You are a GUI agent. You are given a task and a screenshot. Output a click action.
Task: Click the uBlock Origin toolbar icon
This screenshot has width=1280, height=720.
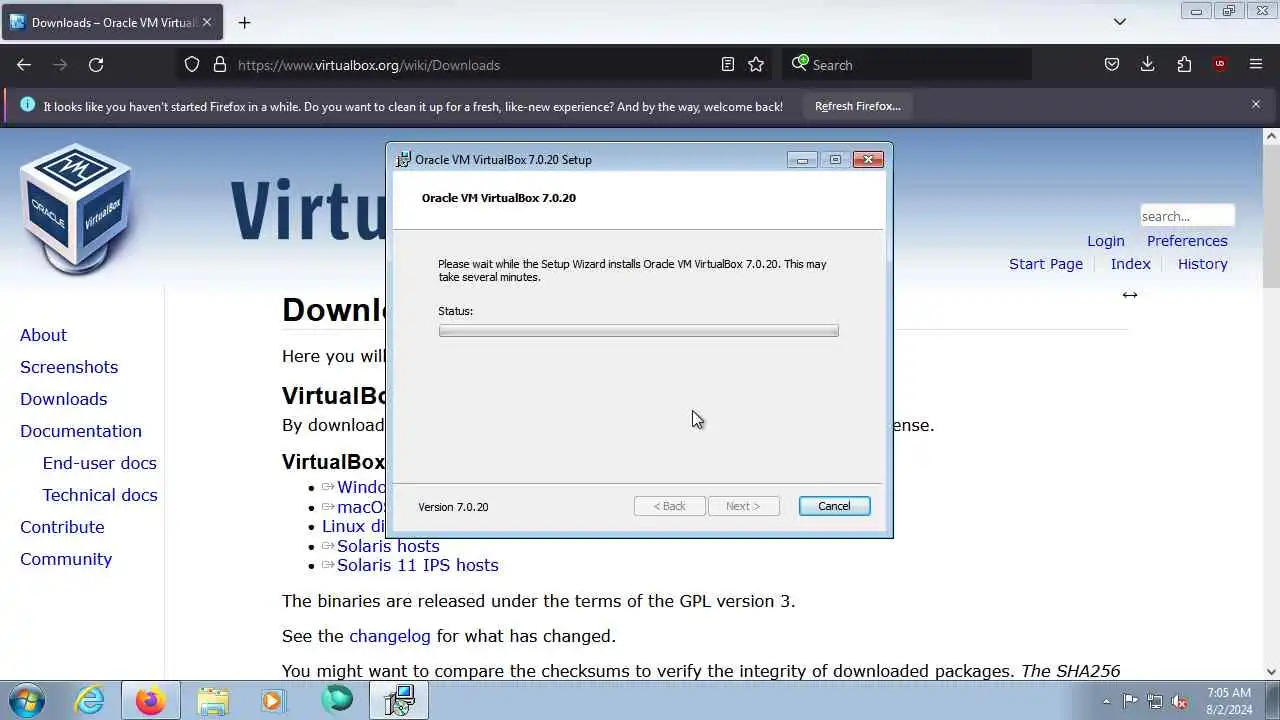pyautogui.click(x=1220, y=65)
